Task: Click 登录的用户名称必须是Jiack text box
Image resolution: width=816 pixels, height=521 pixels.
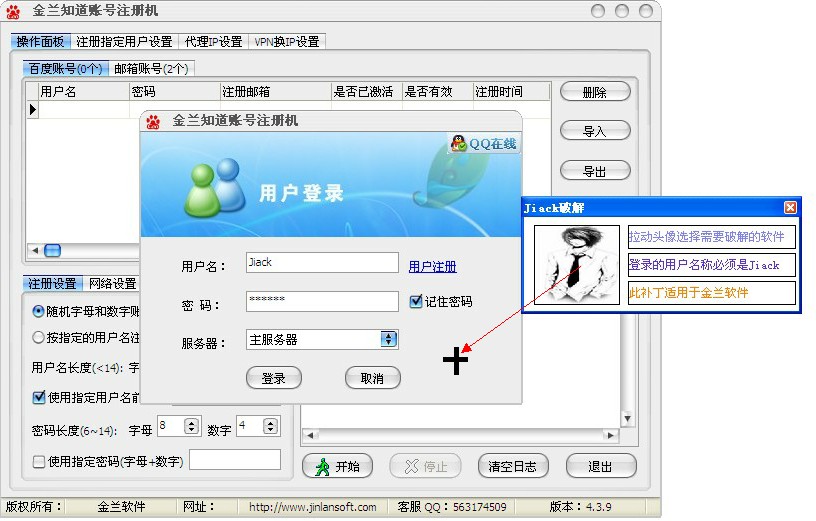Action: (x=712, y=265)
